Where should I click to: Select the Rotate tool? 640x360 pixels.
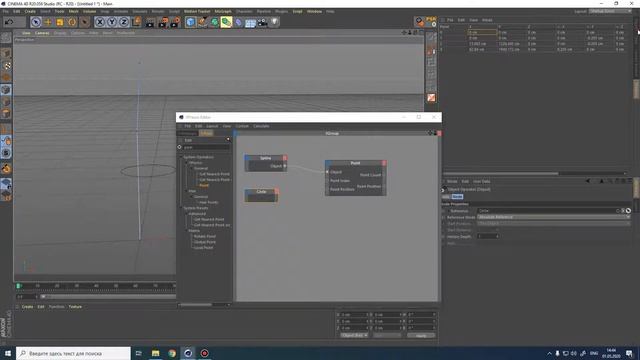click(x=72, y=22)
